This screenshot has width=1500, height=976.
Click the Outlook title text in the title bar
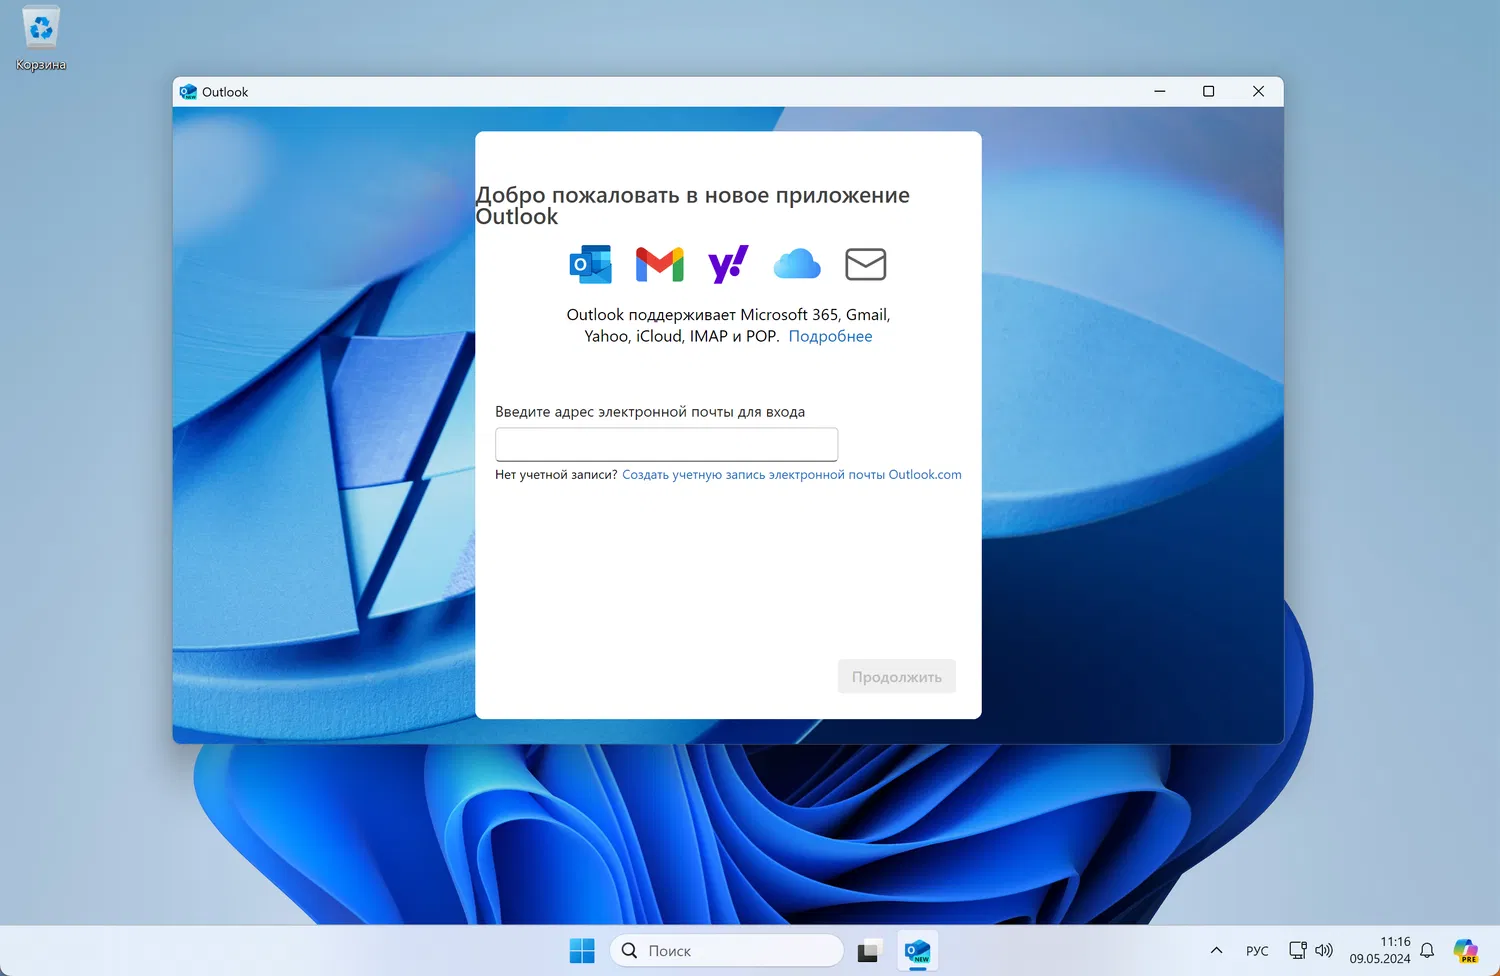(x=225, y=92)
